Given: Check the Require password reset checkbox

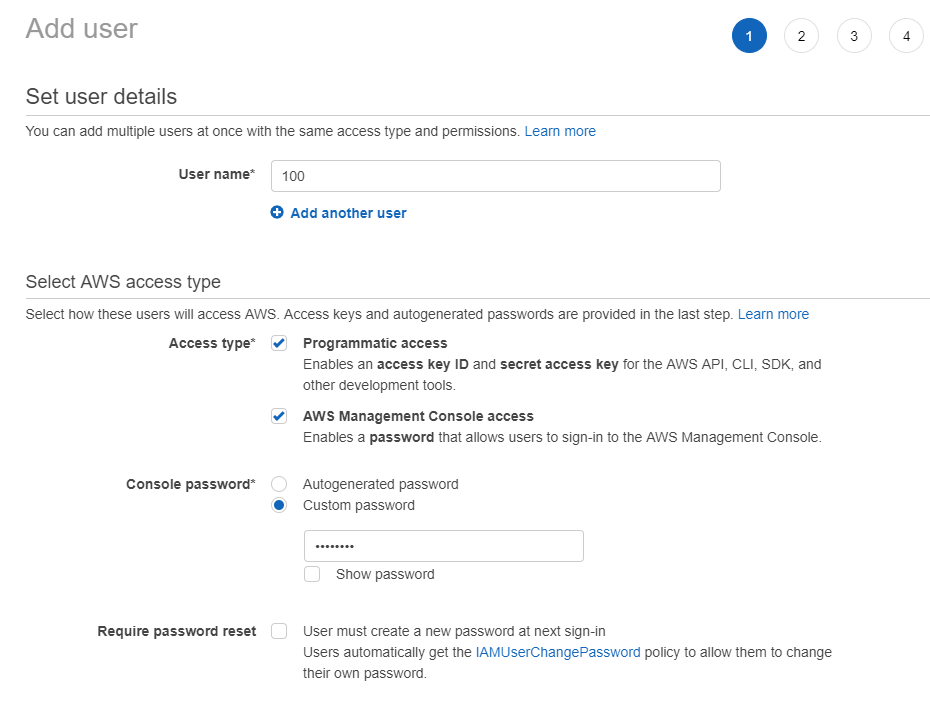Looking at the screenshot, I should click(279, 631).
